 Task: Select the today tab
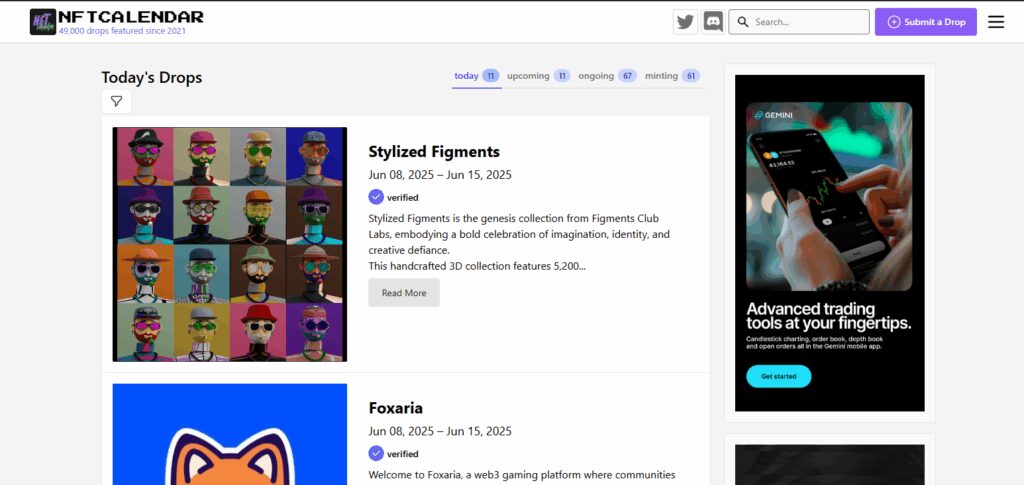(477, 76)
